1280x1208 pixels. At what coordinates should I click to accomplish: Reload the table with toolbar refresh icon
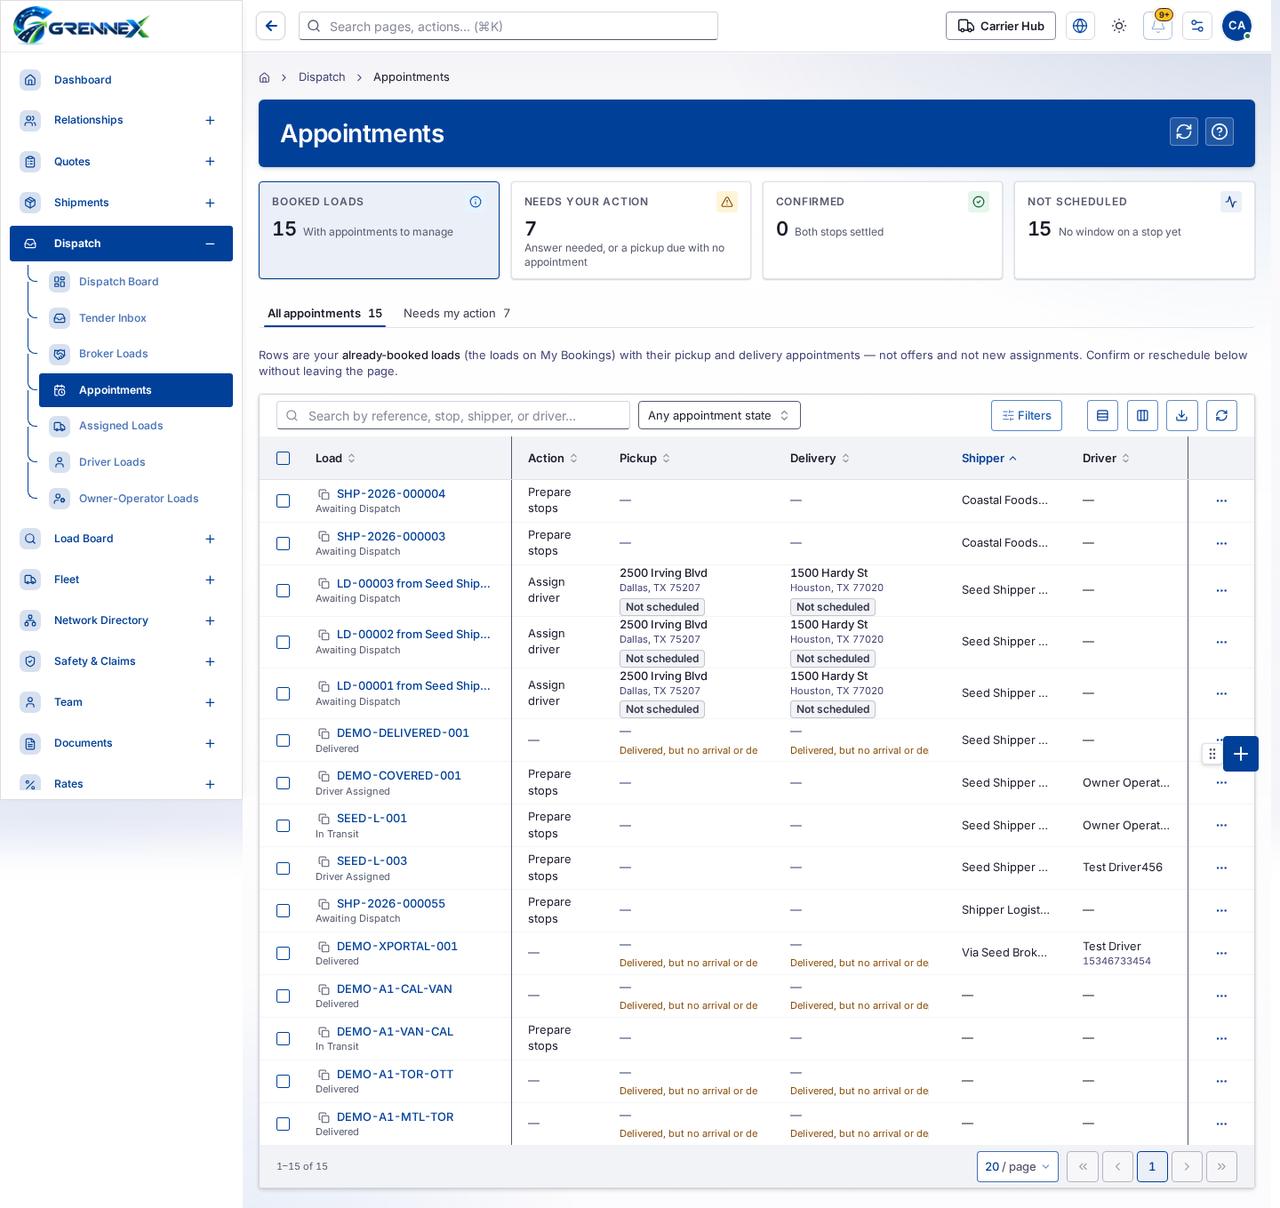point(1222,416)
